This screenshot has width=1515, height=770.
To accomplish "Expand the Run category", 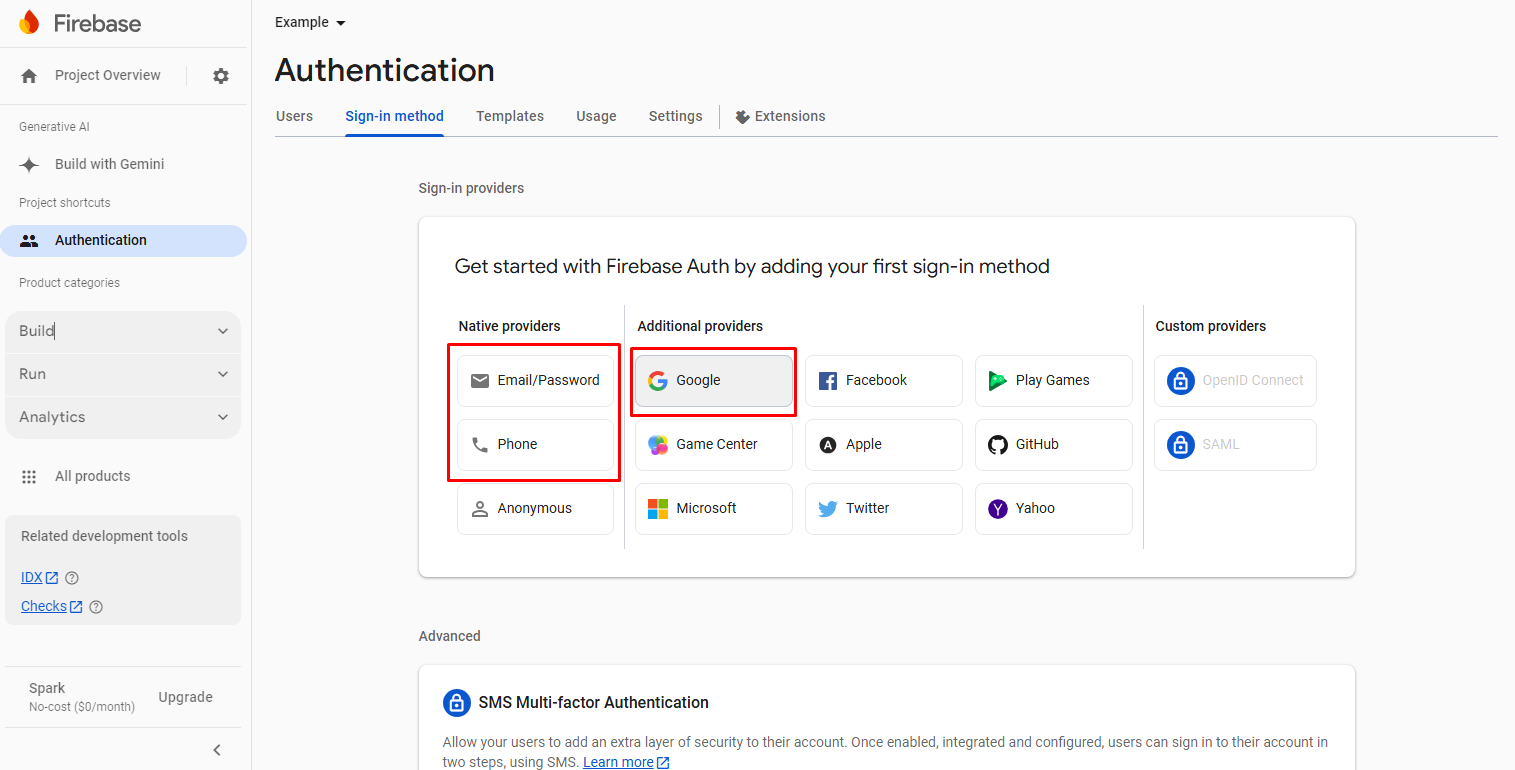I will (x=123, y=375).
